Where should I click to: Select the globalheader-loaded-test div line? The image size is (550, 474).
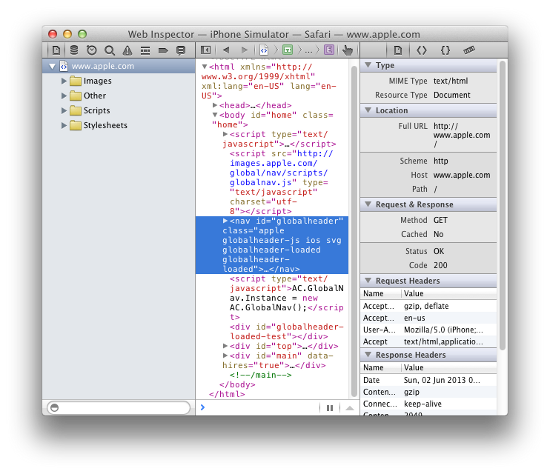[286, 332]
